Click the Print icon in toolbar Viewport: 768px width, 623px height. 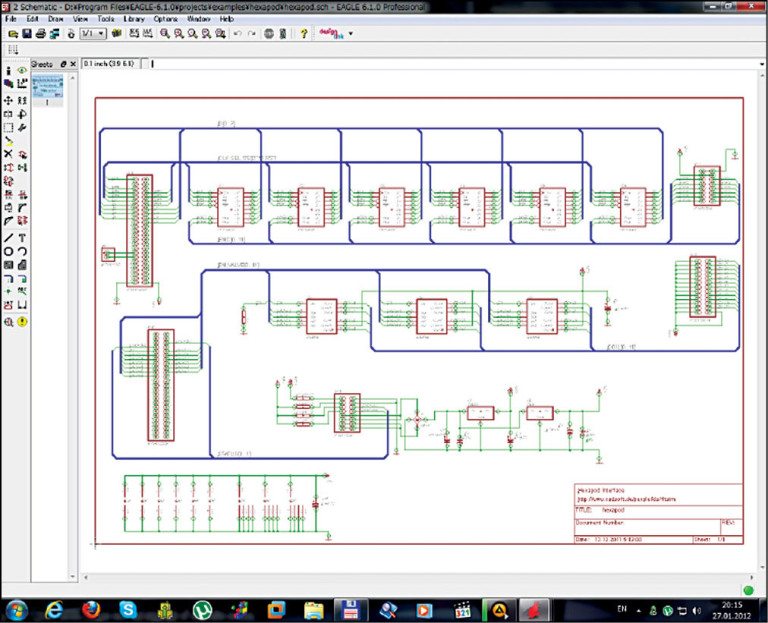tap(40, 33)
